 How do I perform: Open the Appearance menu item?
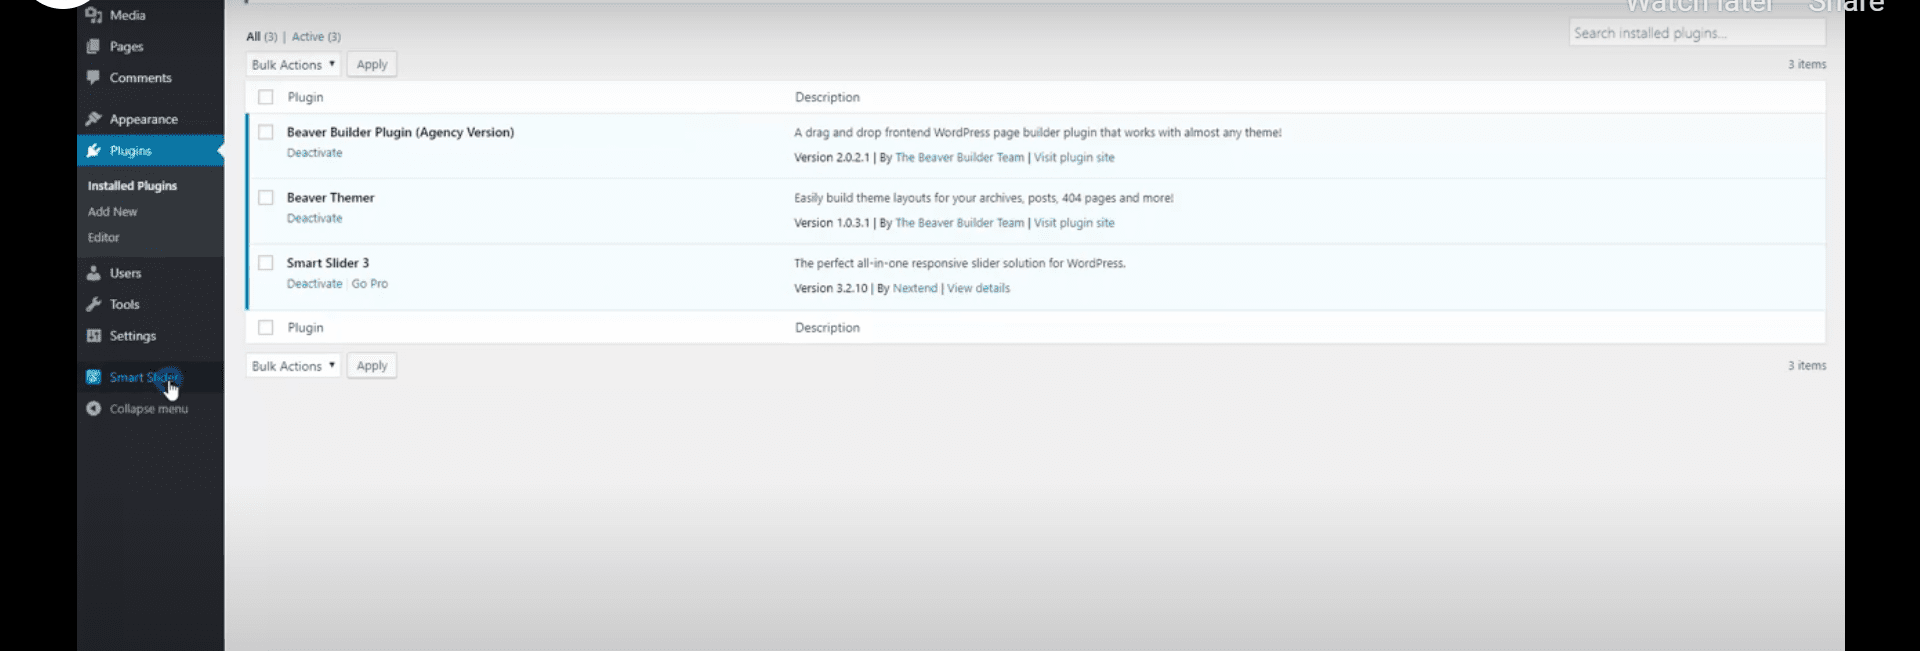(144, 119)
